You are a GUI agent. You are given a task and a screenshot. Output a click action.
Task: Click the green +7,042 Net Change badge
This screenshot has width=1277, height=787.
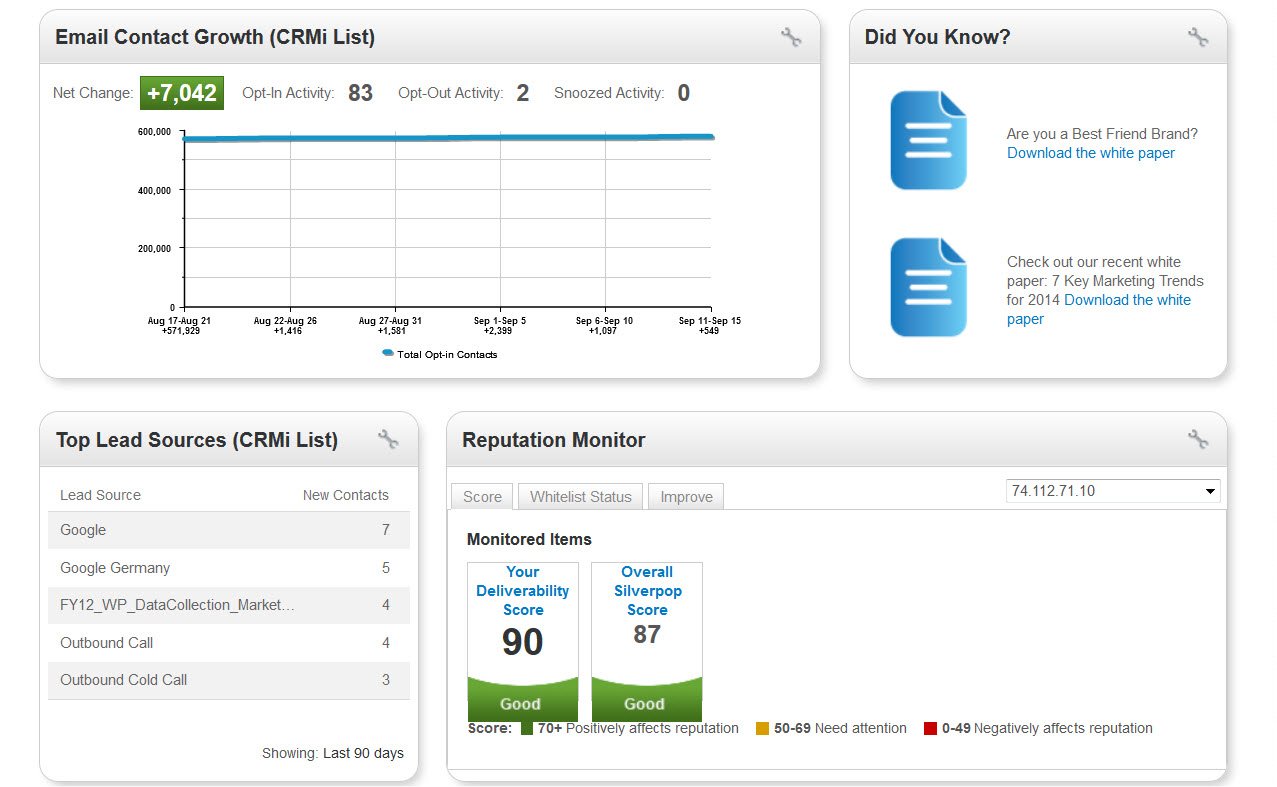point(181,93)
